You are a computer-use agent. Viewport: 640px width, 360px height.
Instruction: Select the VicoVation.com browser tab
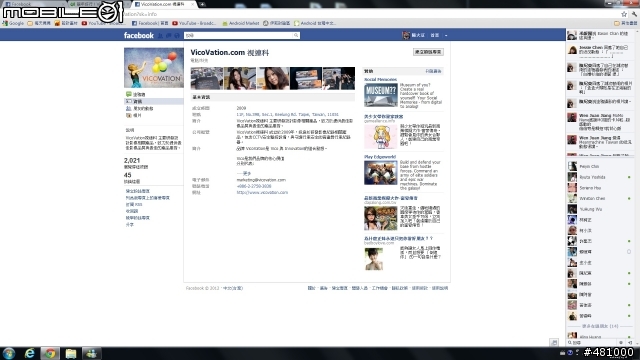coord(163,4)
